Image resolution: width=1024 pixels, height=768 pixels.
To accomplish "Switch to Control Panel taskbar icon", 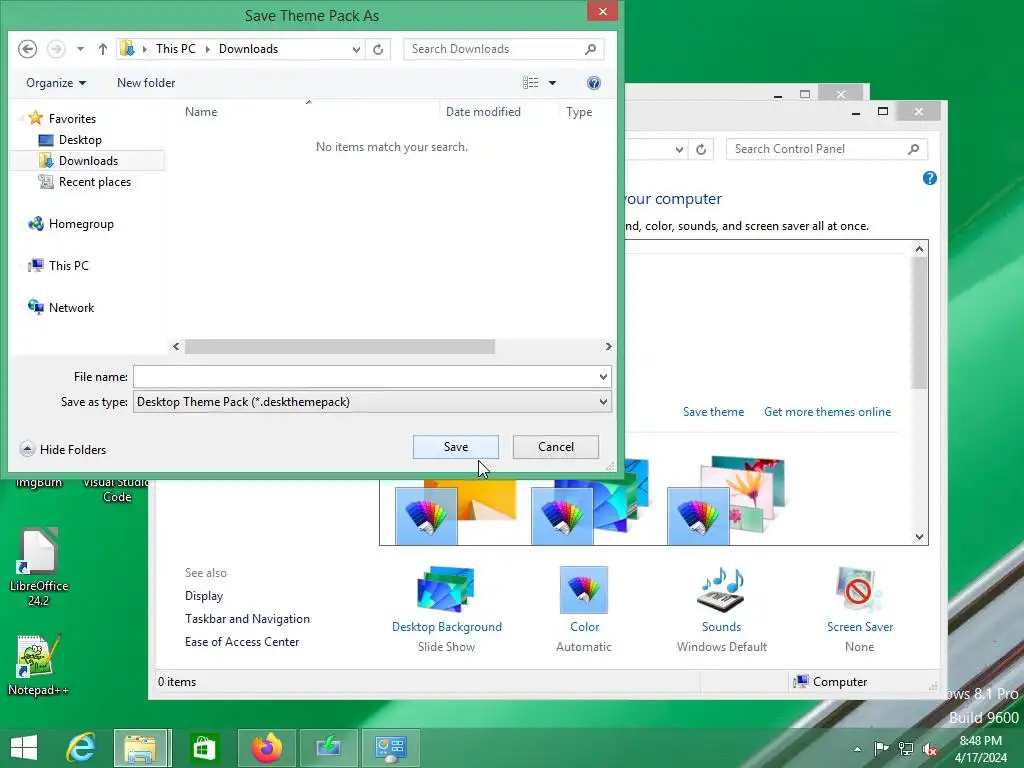I will [391, 748].
